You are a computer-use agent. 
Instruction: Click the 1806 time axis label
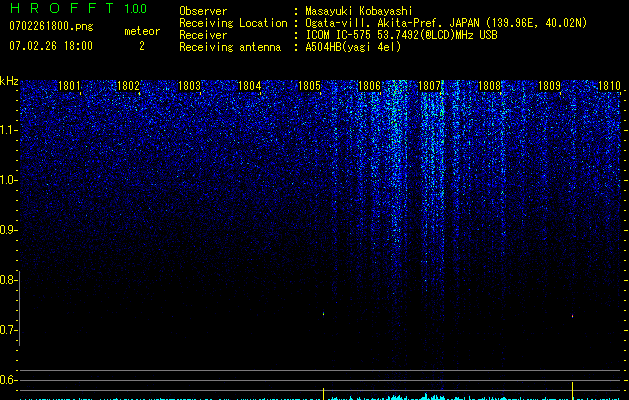pyautogui.click(x=369, y=85)
